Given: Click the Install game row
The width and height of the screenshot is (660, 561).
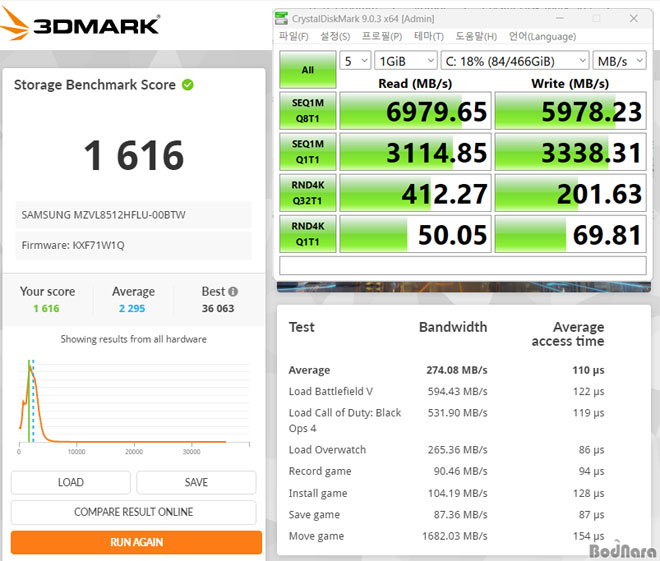Looking at the screenshot, I should (x=446, y=493).
